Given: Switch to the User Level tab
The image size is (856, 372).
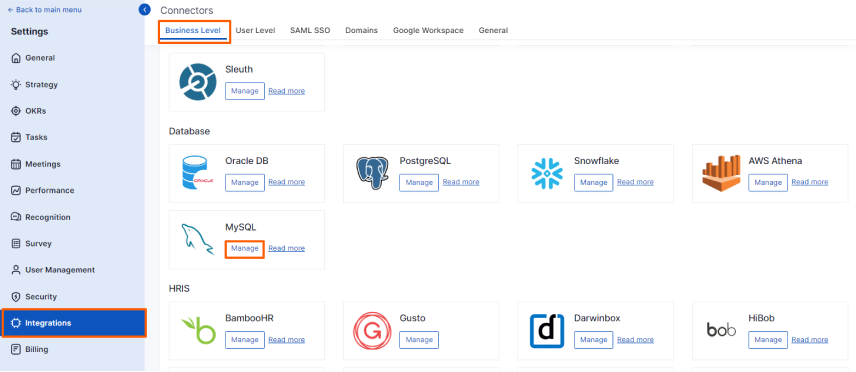Looking at the screenshot, I should click(255, 31).
